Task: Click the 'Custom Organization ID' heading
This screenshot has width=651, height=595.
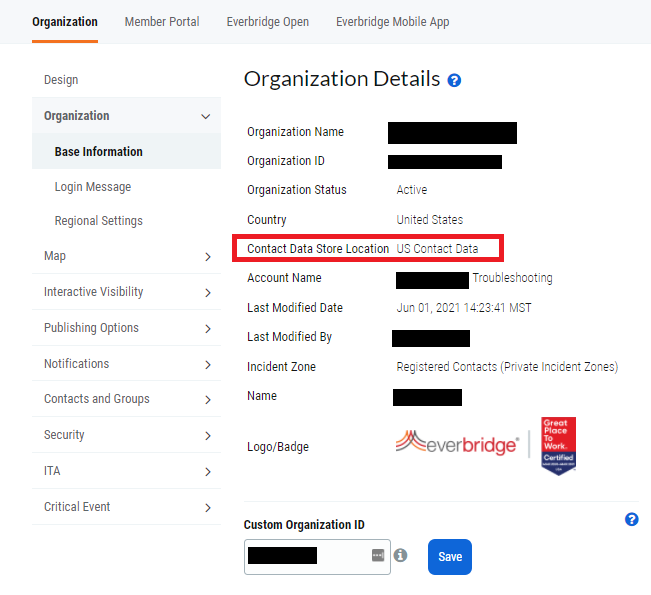Action: [x=304, y=525]
